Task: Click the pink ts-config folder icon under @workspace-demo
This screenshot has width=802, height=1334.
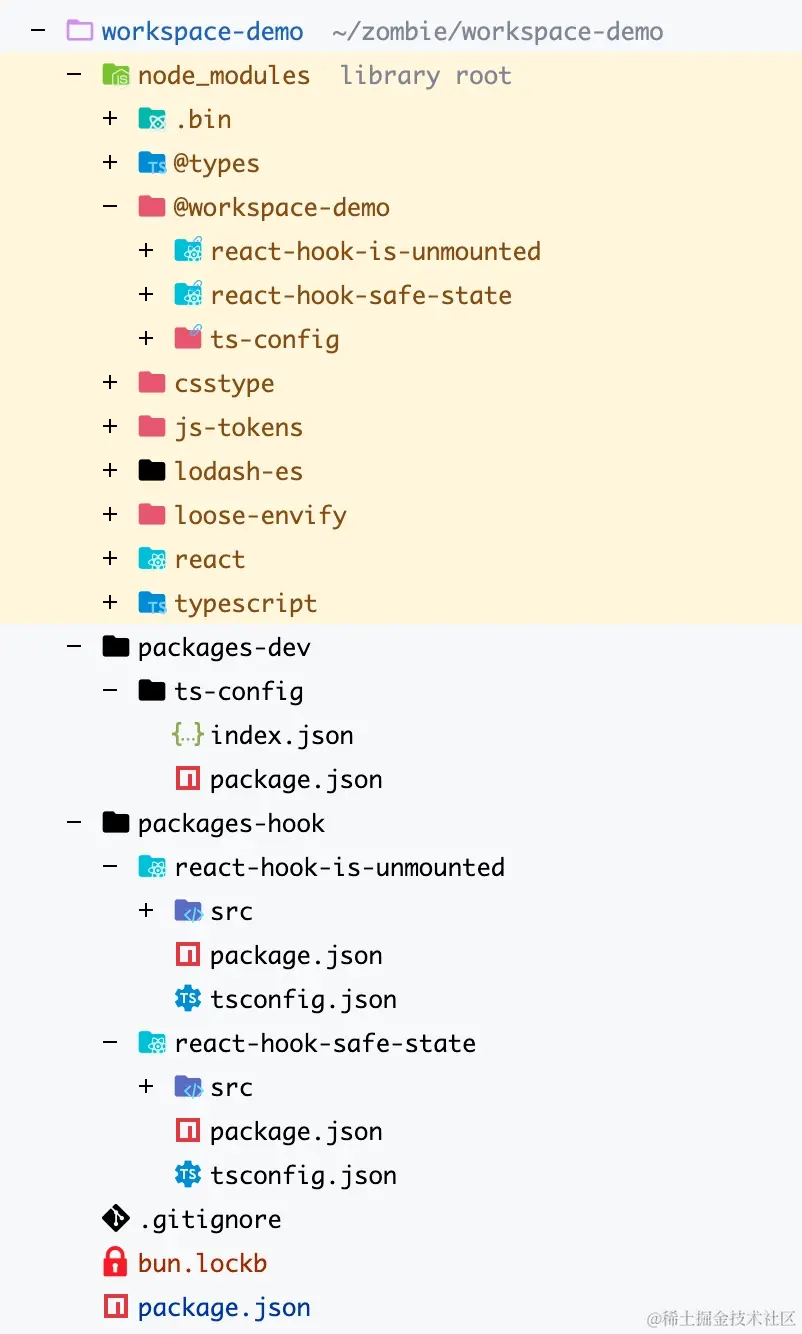Action: tap(188, 338)
